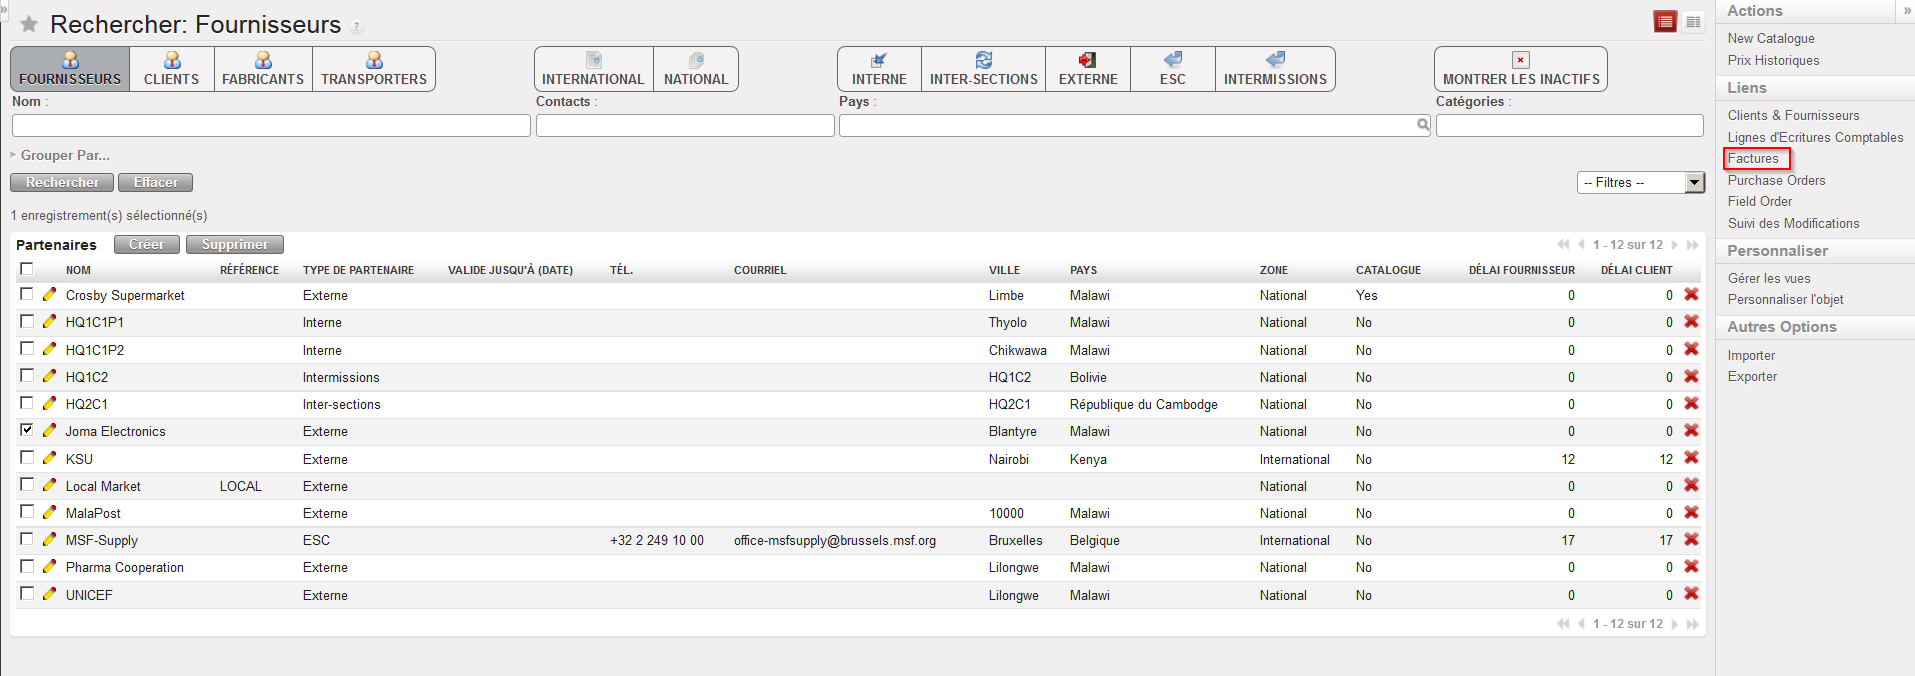
Task: Tick the checkbox for Local Market
Action: (x=27, y=485)
